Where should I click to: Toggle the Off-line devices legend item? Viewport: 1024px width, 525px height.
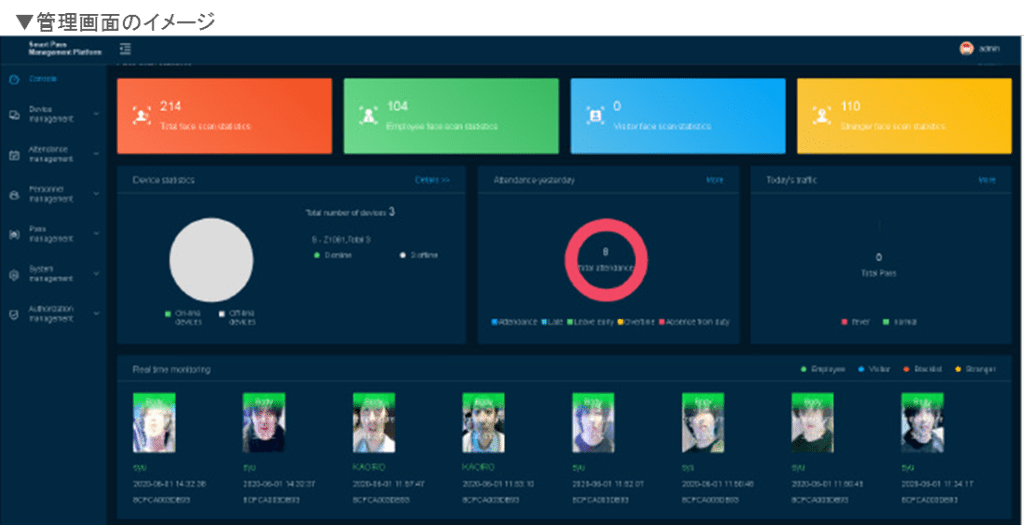(236, 317)
